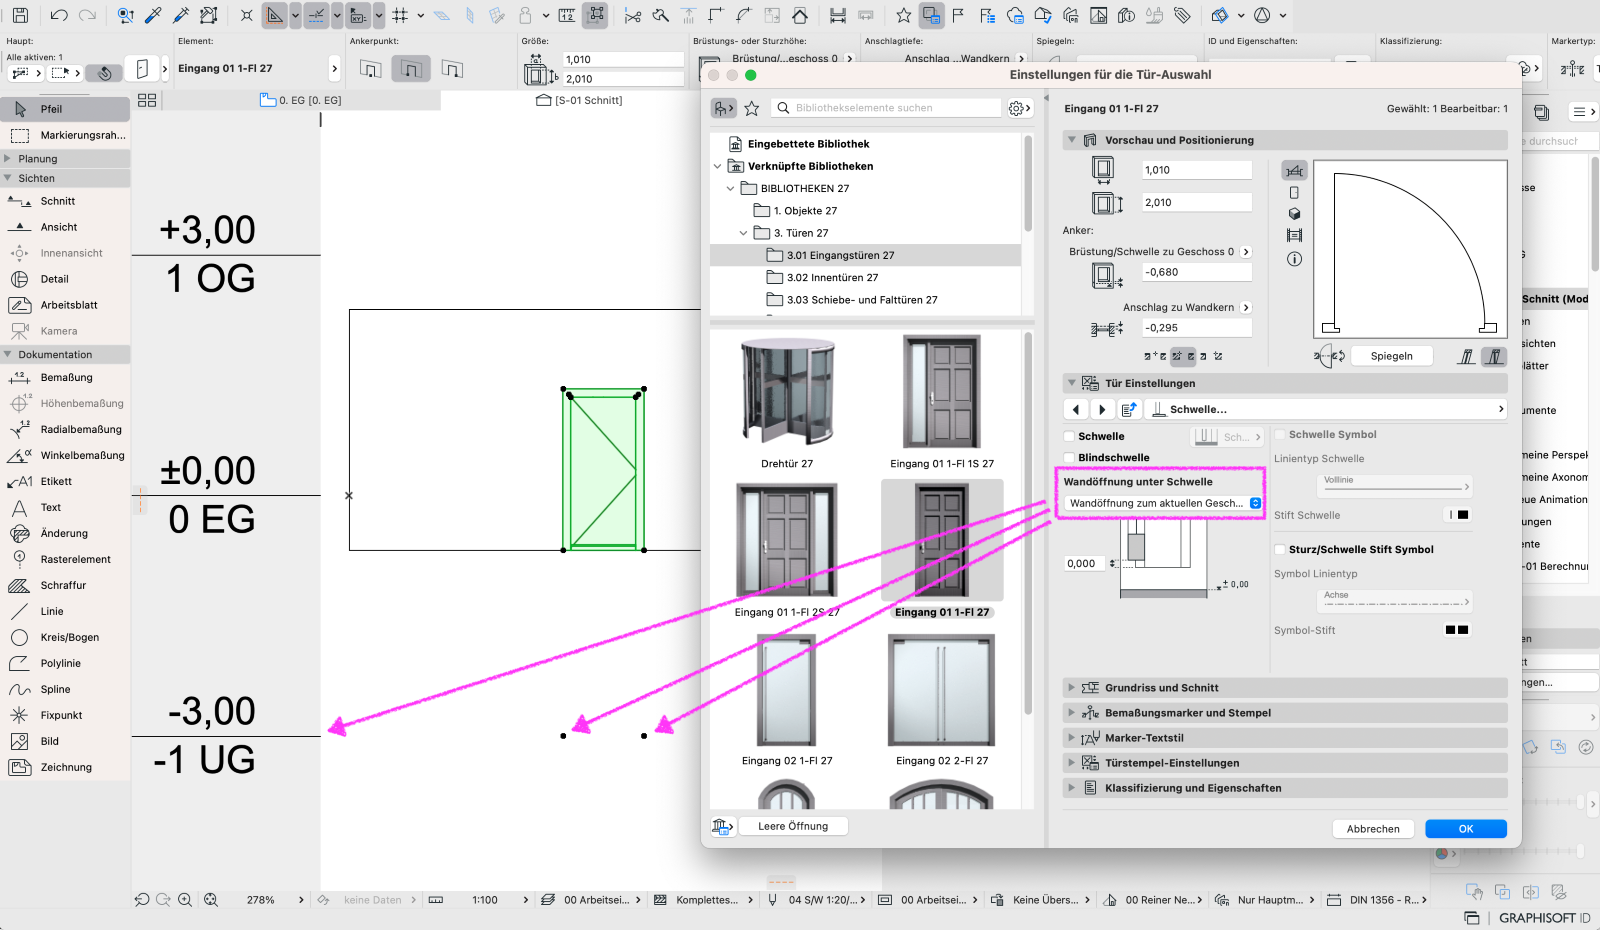Switch to the 0. EG floor plan tab
Image resolution: width=1600 pixels, height=930 pixels.
(300, 100)
